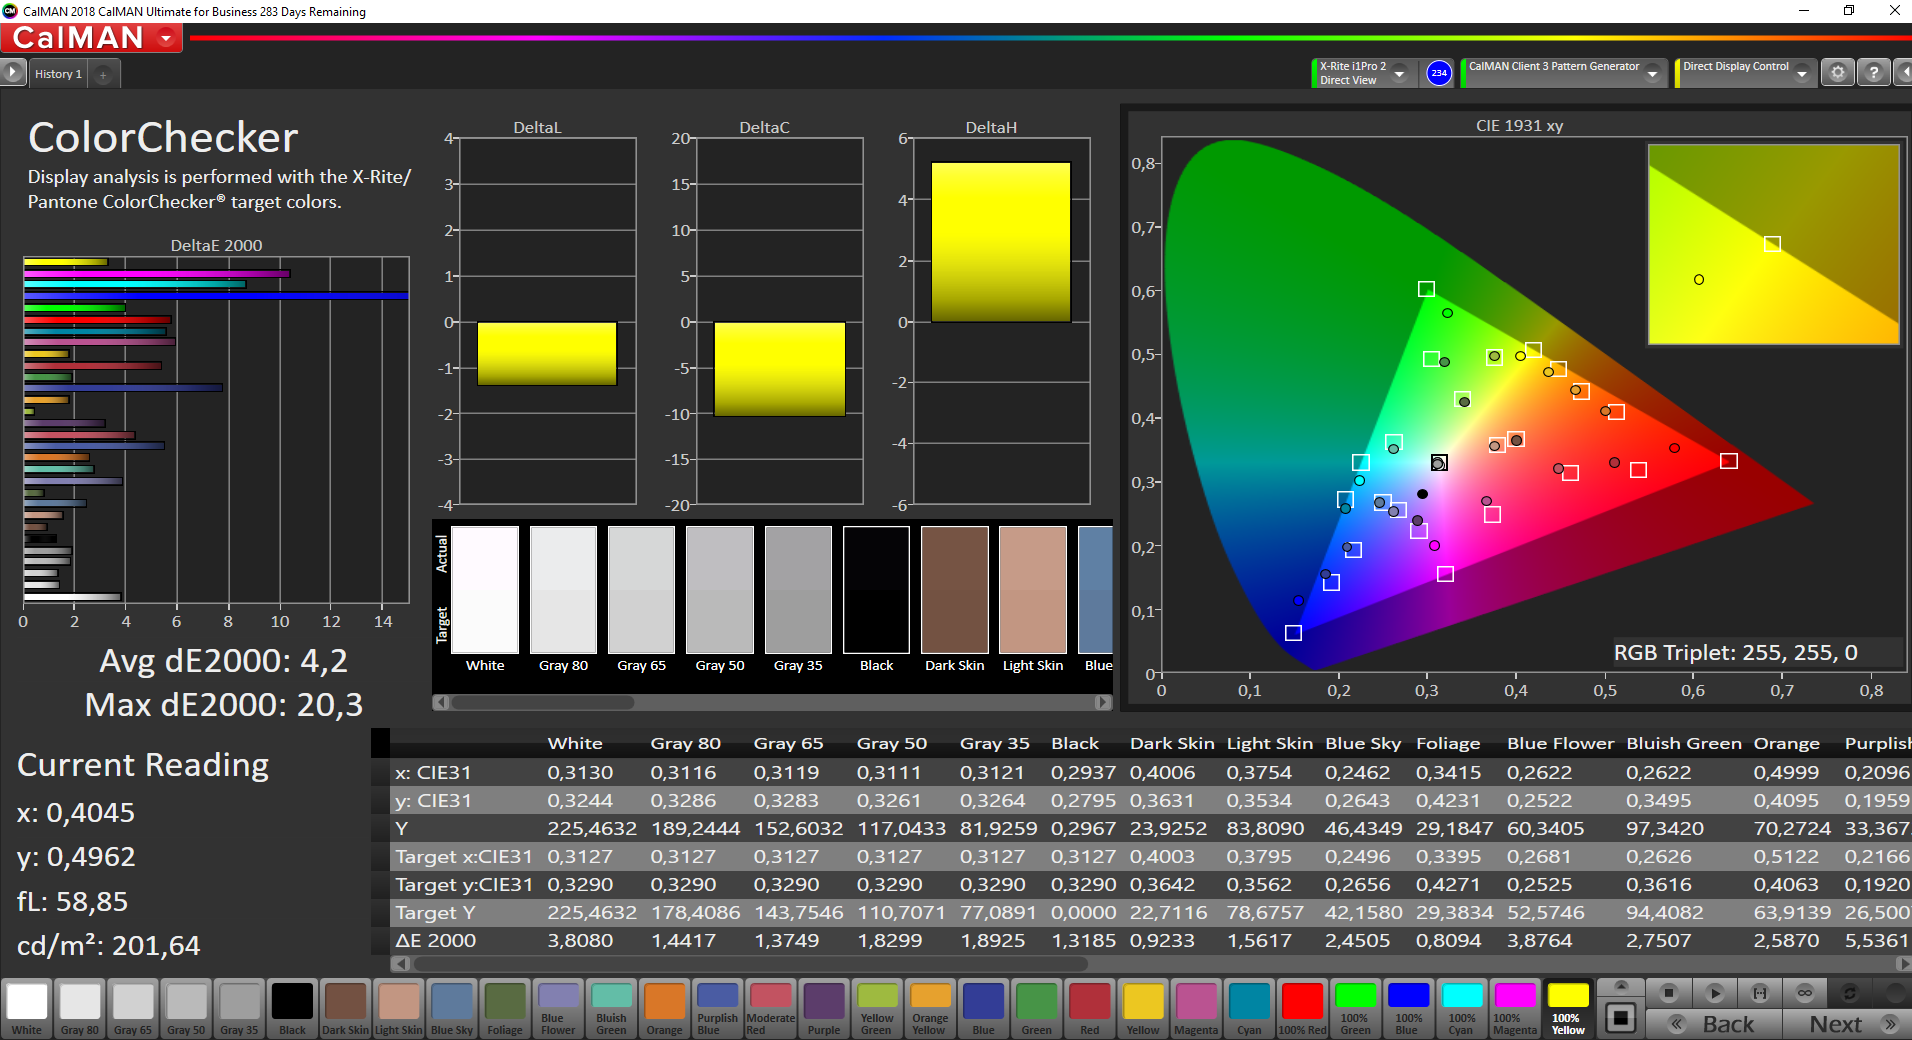Image resolution: width=1912 pixels, height=1040 pixels.
Task: Add a new history tab
Action: coord(103,74)
